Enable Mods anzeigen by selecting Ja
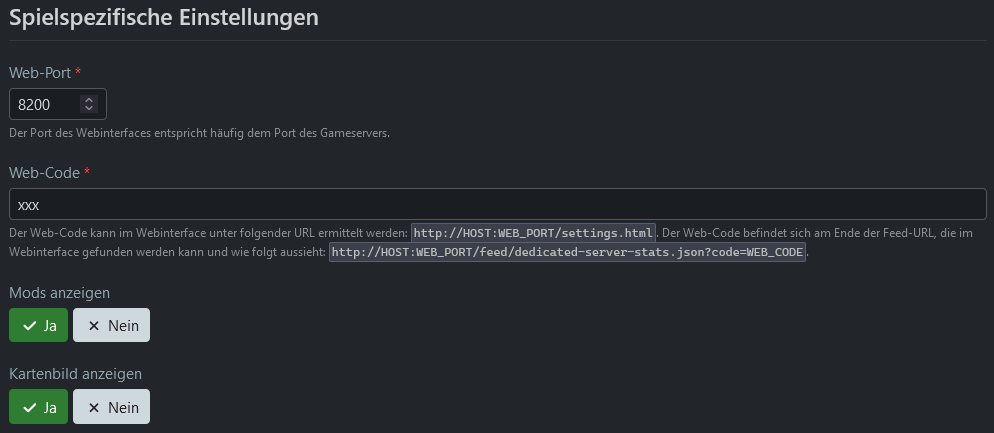Screen dimensions: 994x433 coord(39,326)
